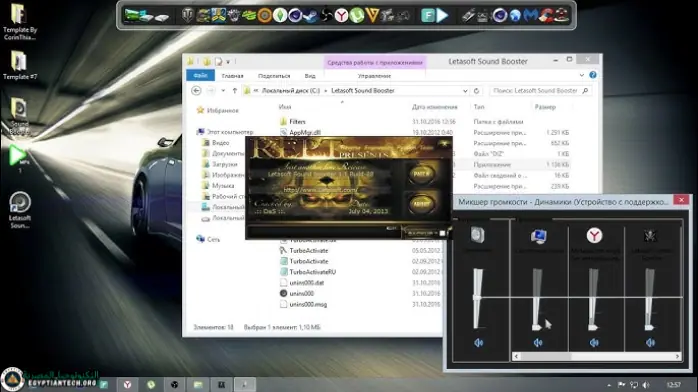Click the system sounds icon in mixer
This screenshot has width=698, height=392.
click(538, 236)
